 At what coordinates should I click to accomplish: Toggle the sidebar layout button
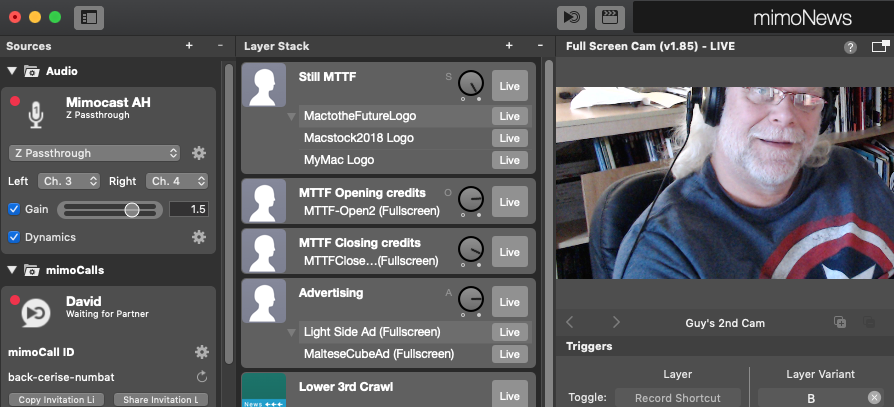point(89,17)
